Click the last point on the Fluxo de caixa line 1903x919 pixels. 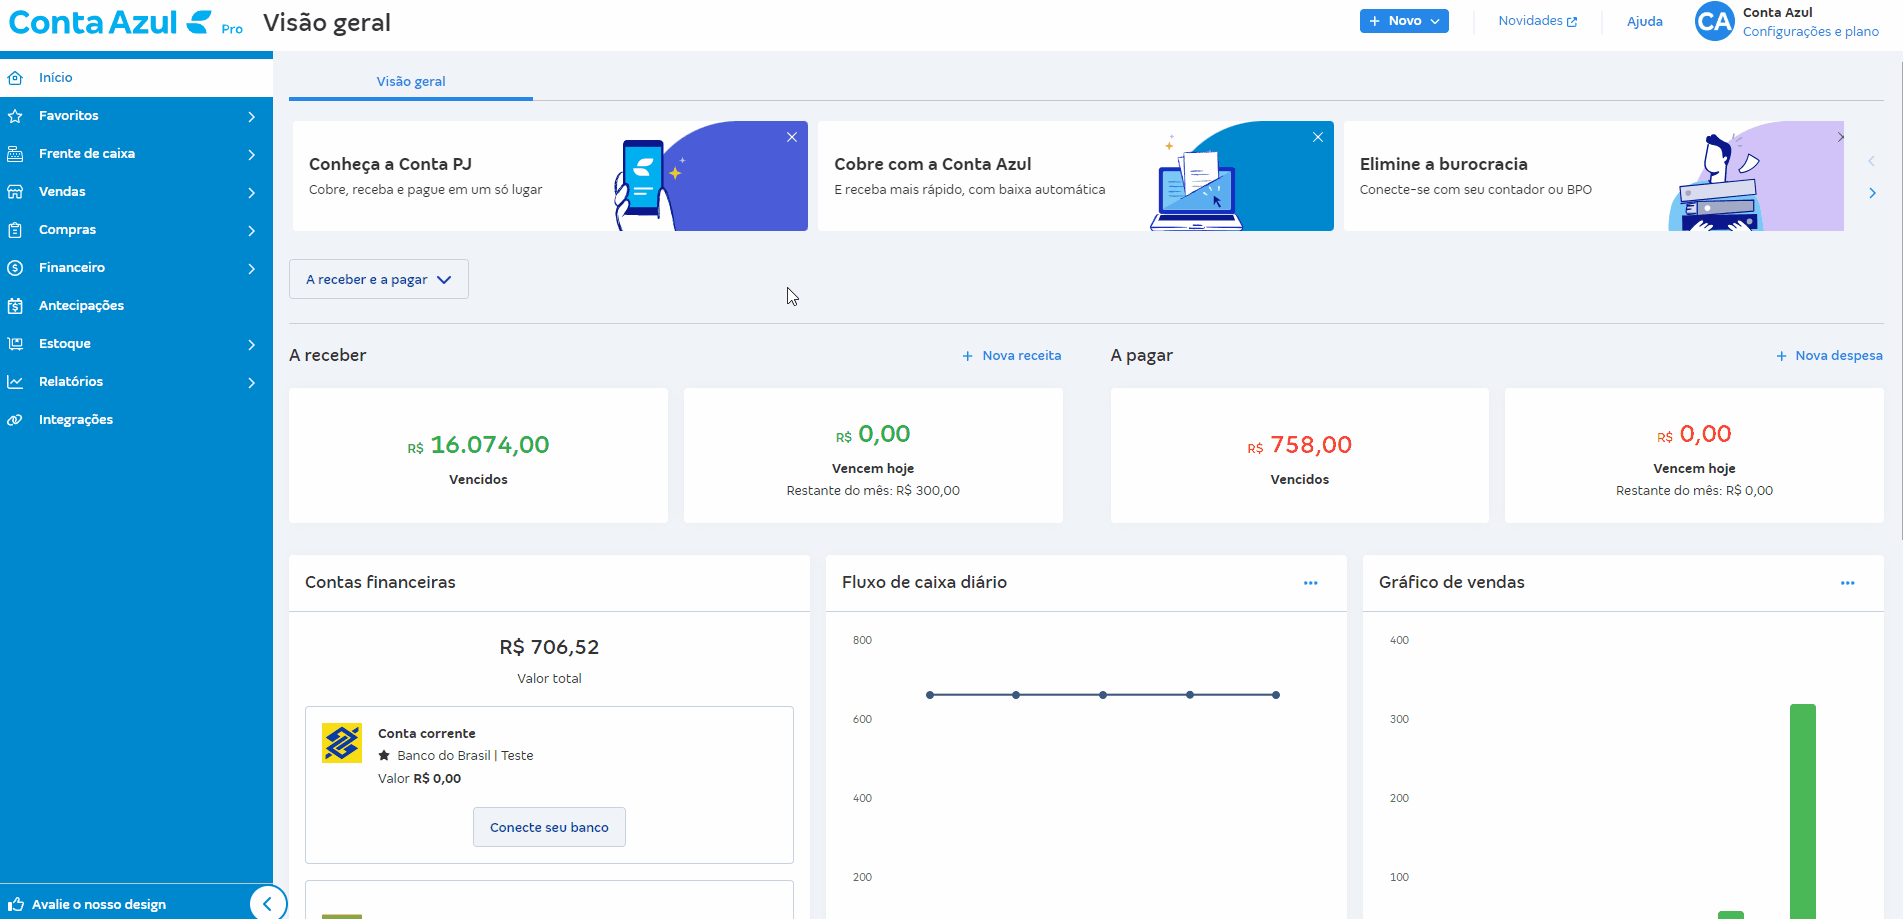click(x=1276, y=695)
